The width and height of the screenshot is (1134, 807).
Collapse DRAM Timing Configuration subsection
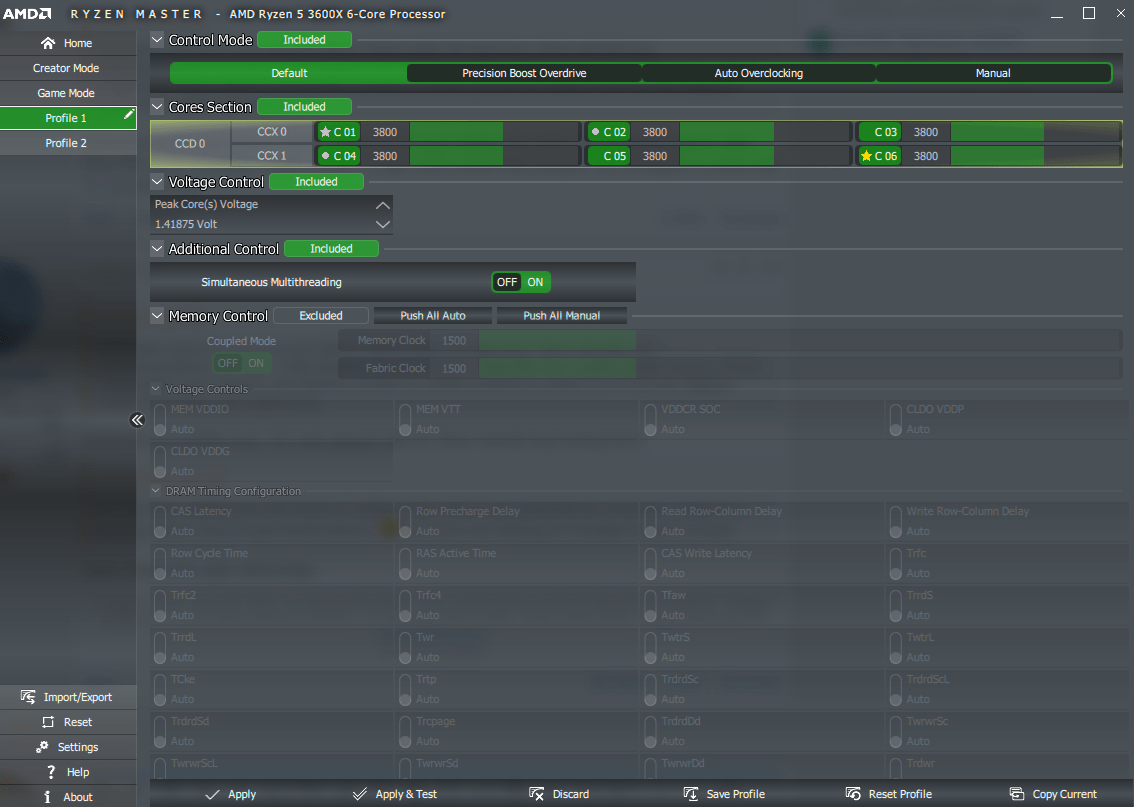pyautogui.click(x=155, y=490)
